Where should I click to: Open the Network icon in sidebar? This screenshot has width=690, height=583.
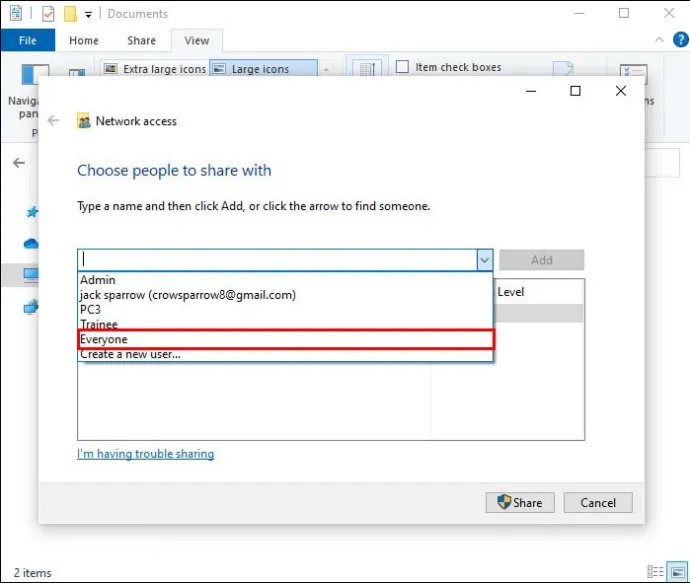(x=31, y=307)
